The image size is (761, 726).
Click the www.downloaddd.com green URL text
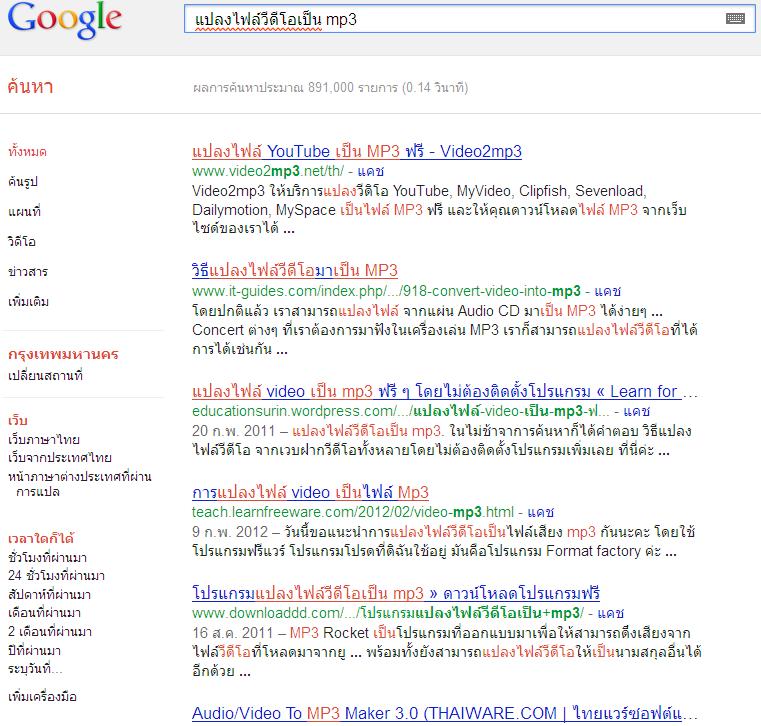[388, 613]
